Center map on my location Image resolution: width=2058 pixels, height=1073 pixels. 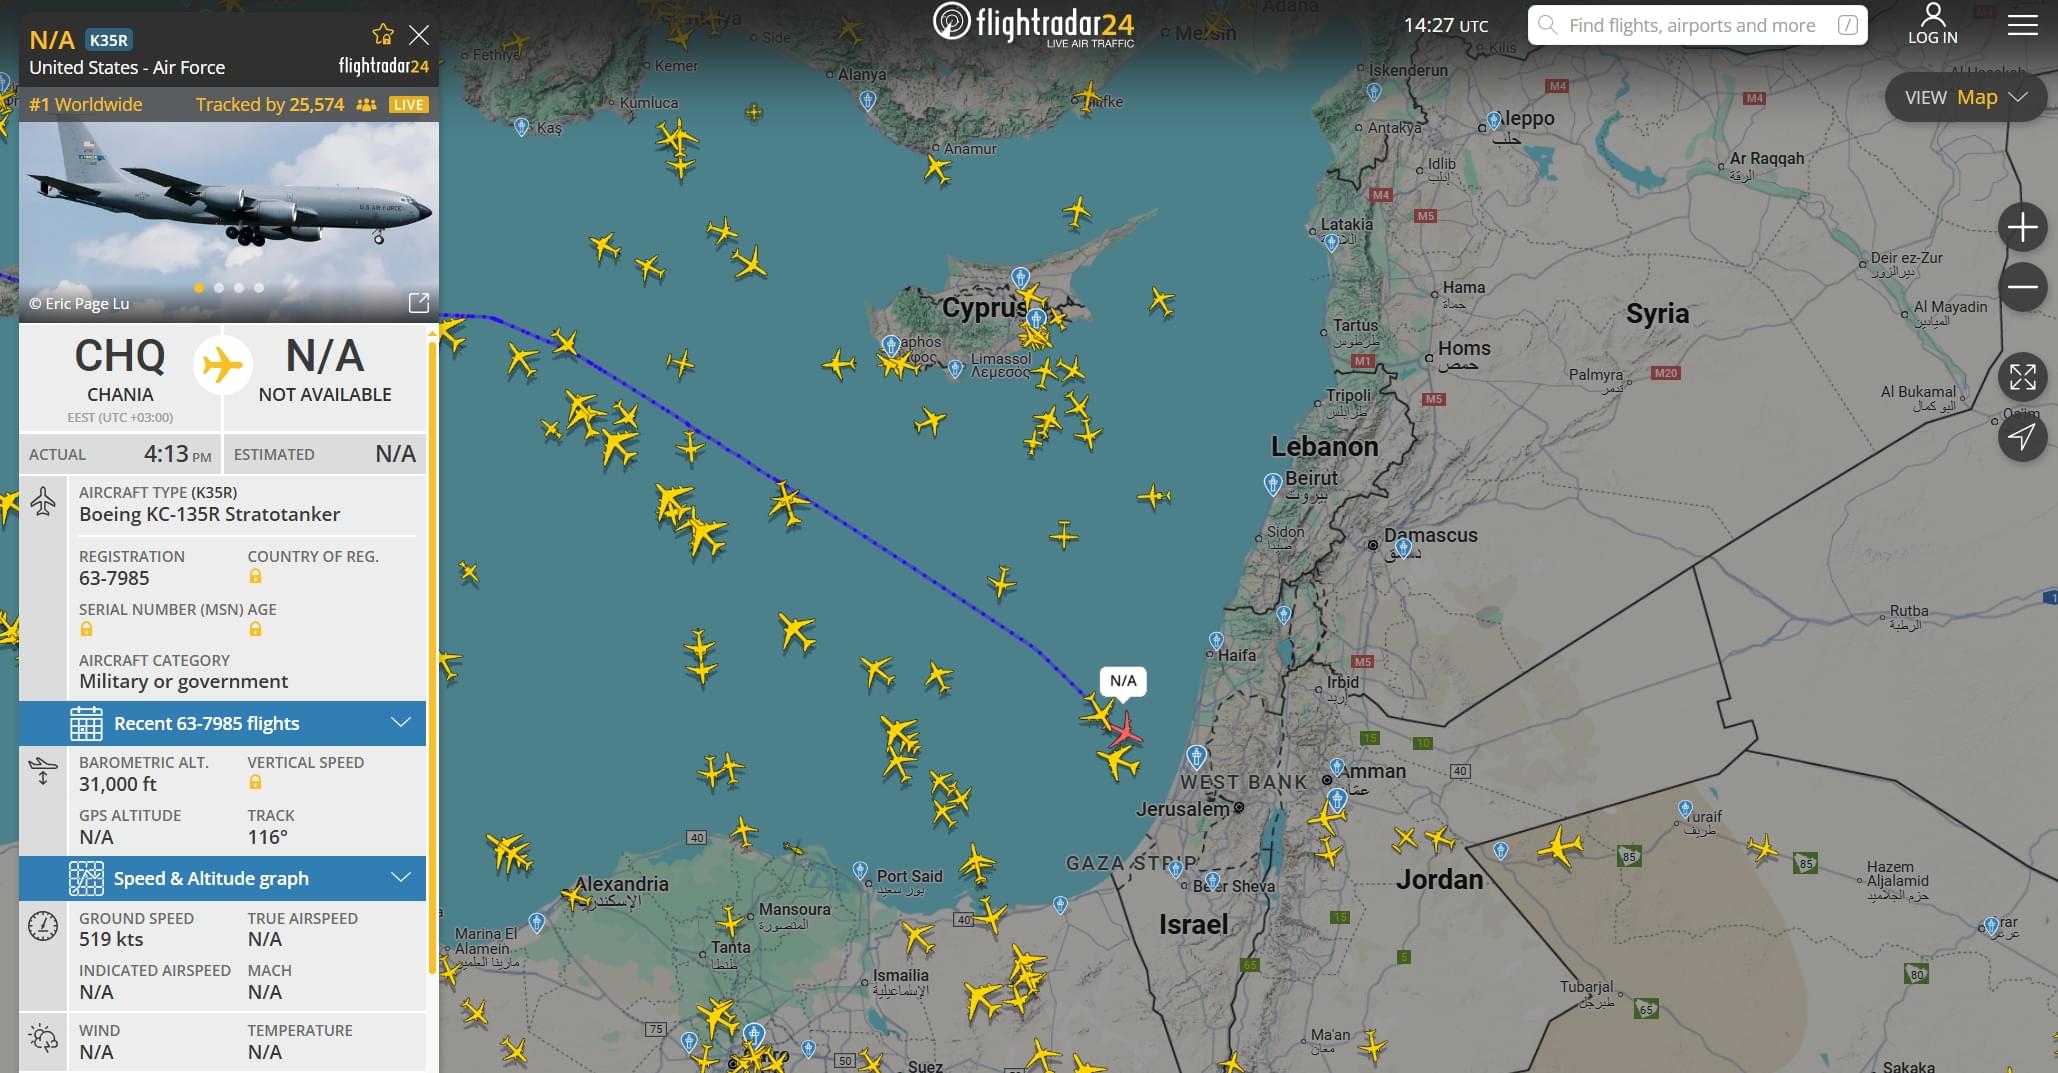point(2022,437)
